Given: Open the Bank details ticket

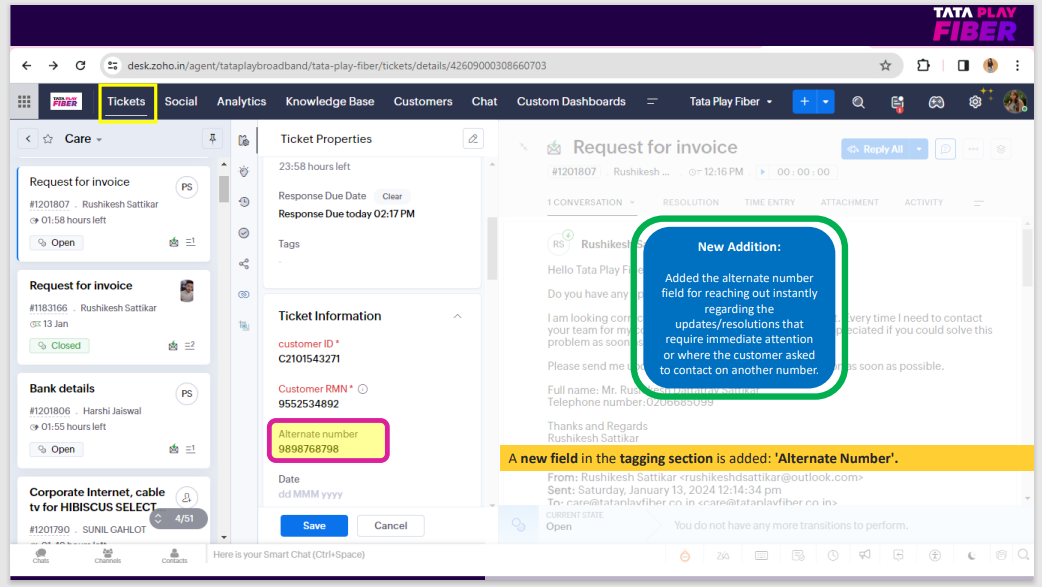Looking at the screenshot, I should click(114, 420).
